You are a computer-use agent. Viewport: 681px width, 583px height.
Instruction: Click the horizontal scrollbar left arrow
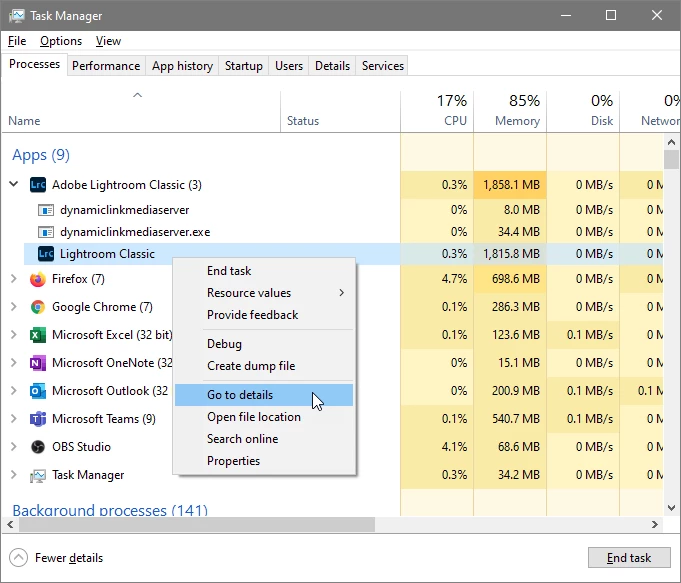10,525
